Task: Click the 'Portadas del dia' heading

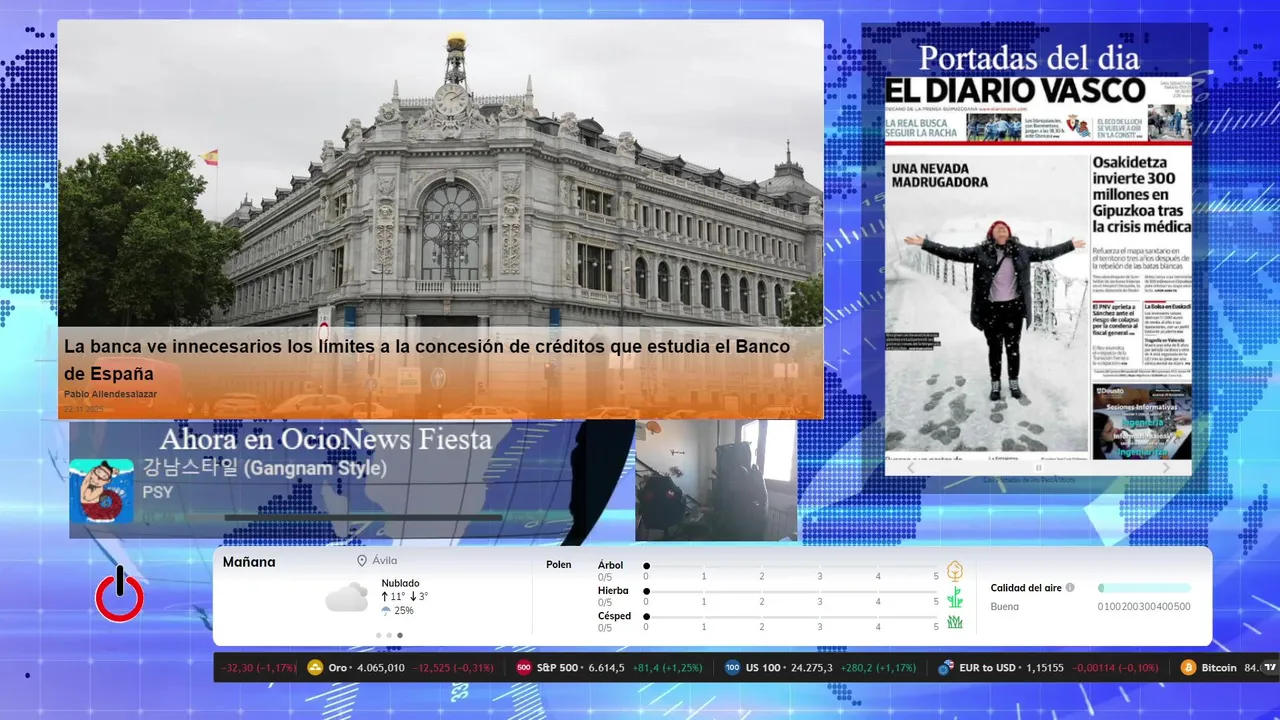Action: pyautogui.click(x=1031, y=57)
